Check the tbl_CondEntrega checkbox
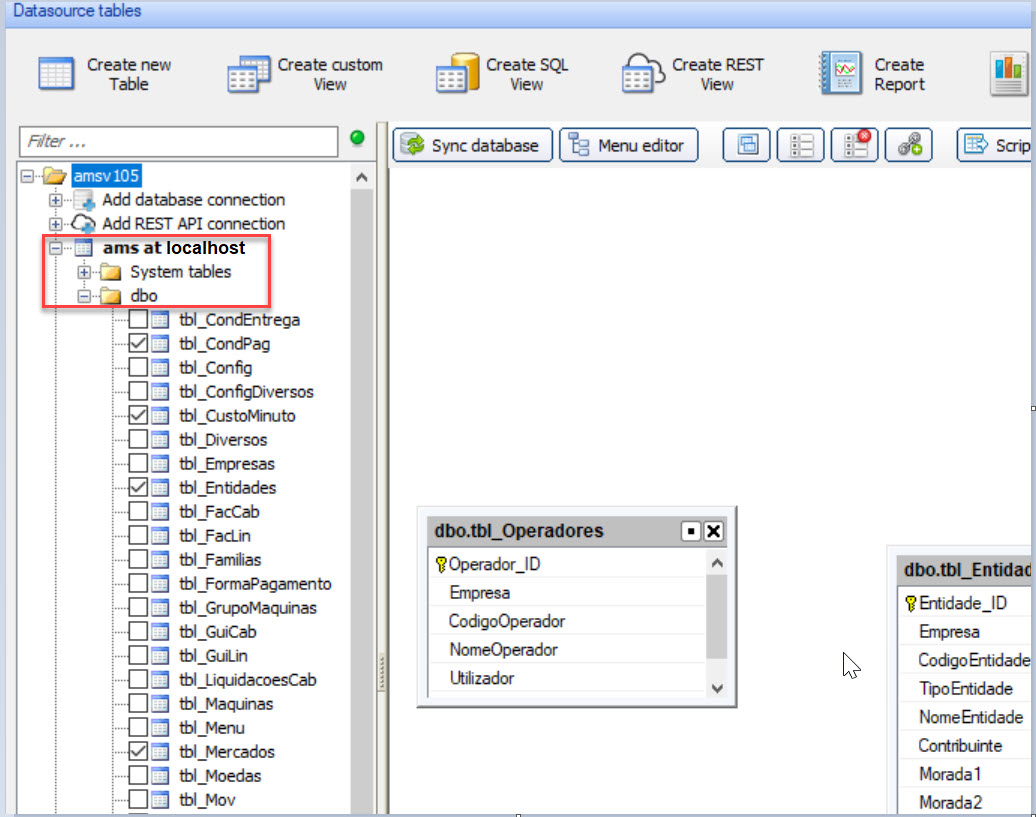This screenshot has height=817, width=1036. coord(138,320)
